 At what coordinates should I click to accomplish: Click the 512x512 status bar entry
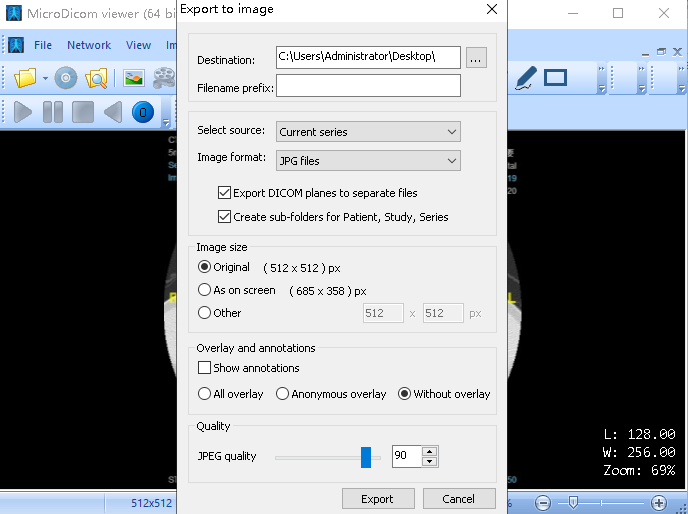click(x=151, y=503)
